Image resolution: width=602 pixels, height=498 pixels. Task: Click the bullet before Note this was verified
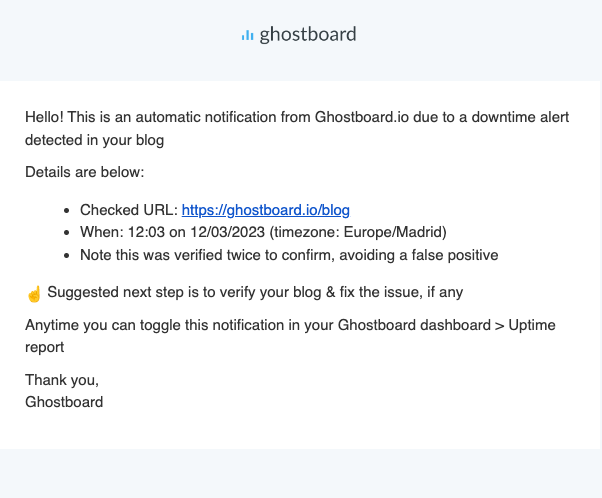(67, 255)
